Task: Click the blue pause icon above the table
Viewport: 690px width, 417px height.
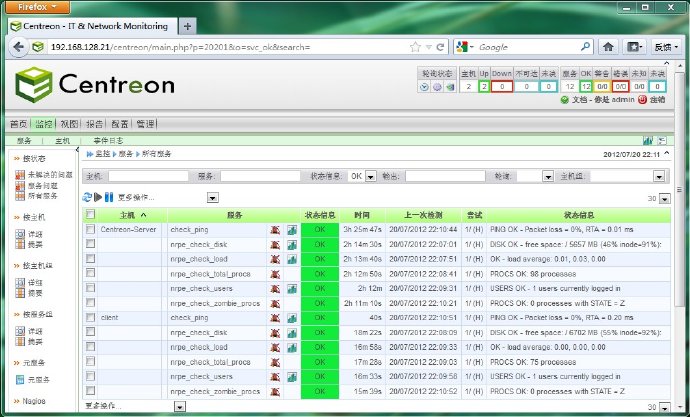Action: (x=109, y=197)
